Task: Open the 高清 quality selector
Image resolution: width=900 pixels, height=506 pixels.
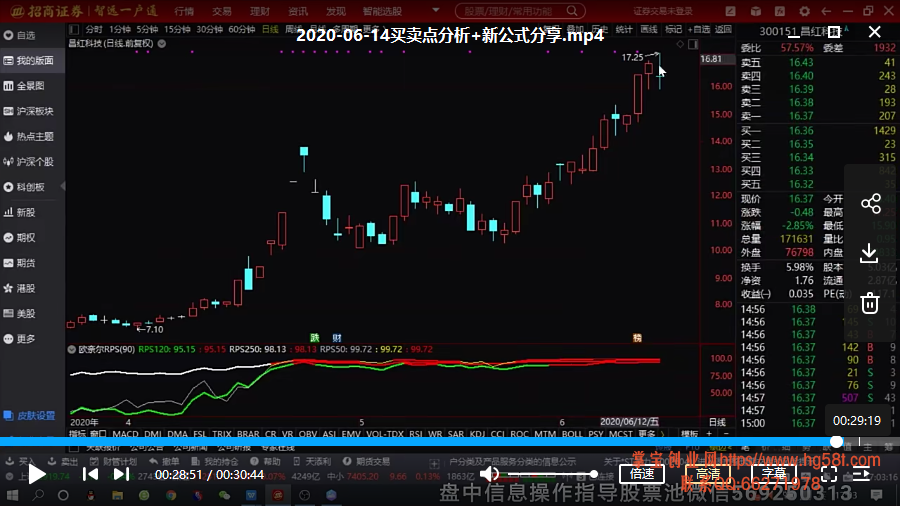Action: click(708, 474)
